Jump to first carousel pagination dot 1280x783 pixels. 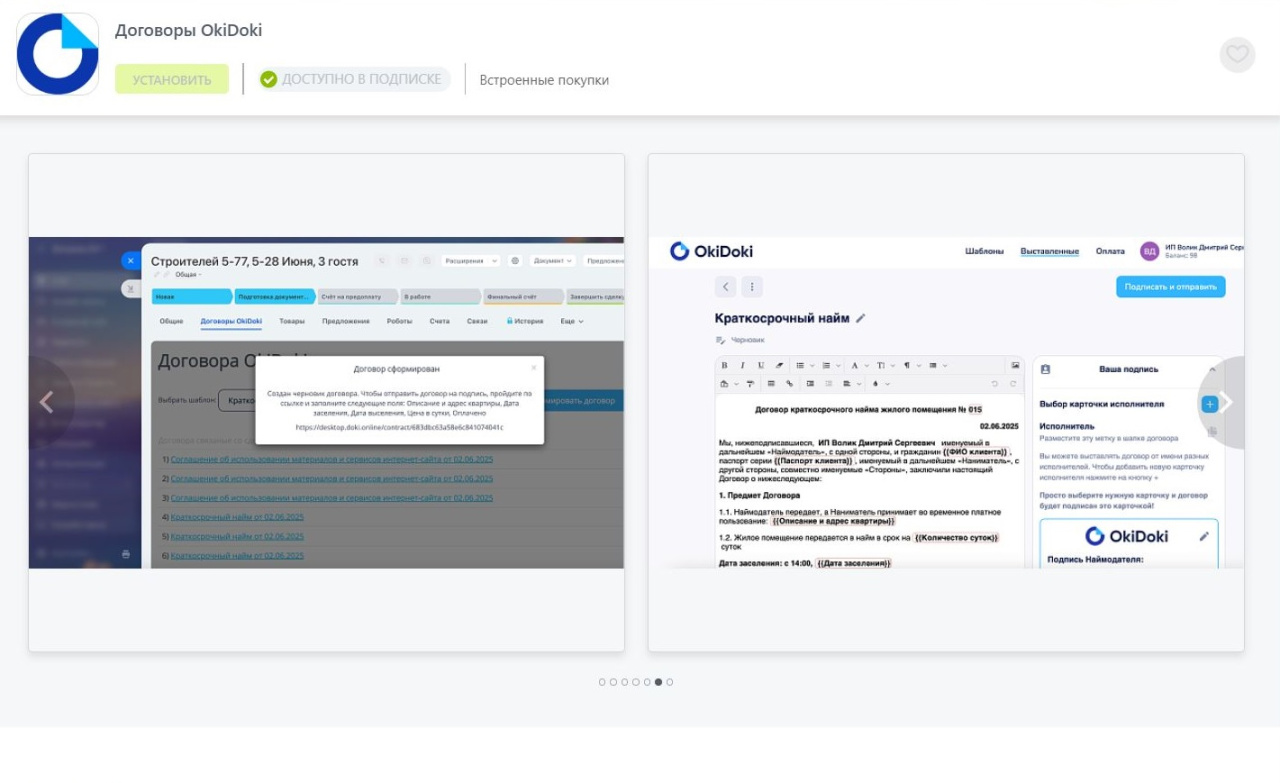[x=602, y=682]
